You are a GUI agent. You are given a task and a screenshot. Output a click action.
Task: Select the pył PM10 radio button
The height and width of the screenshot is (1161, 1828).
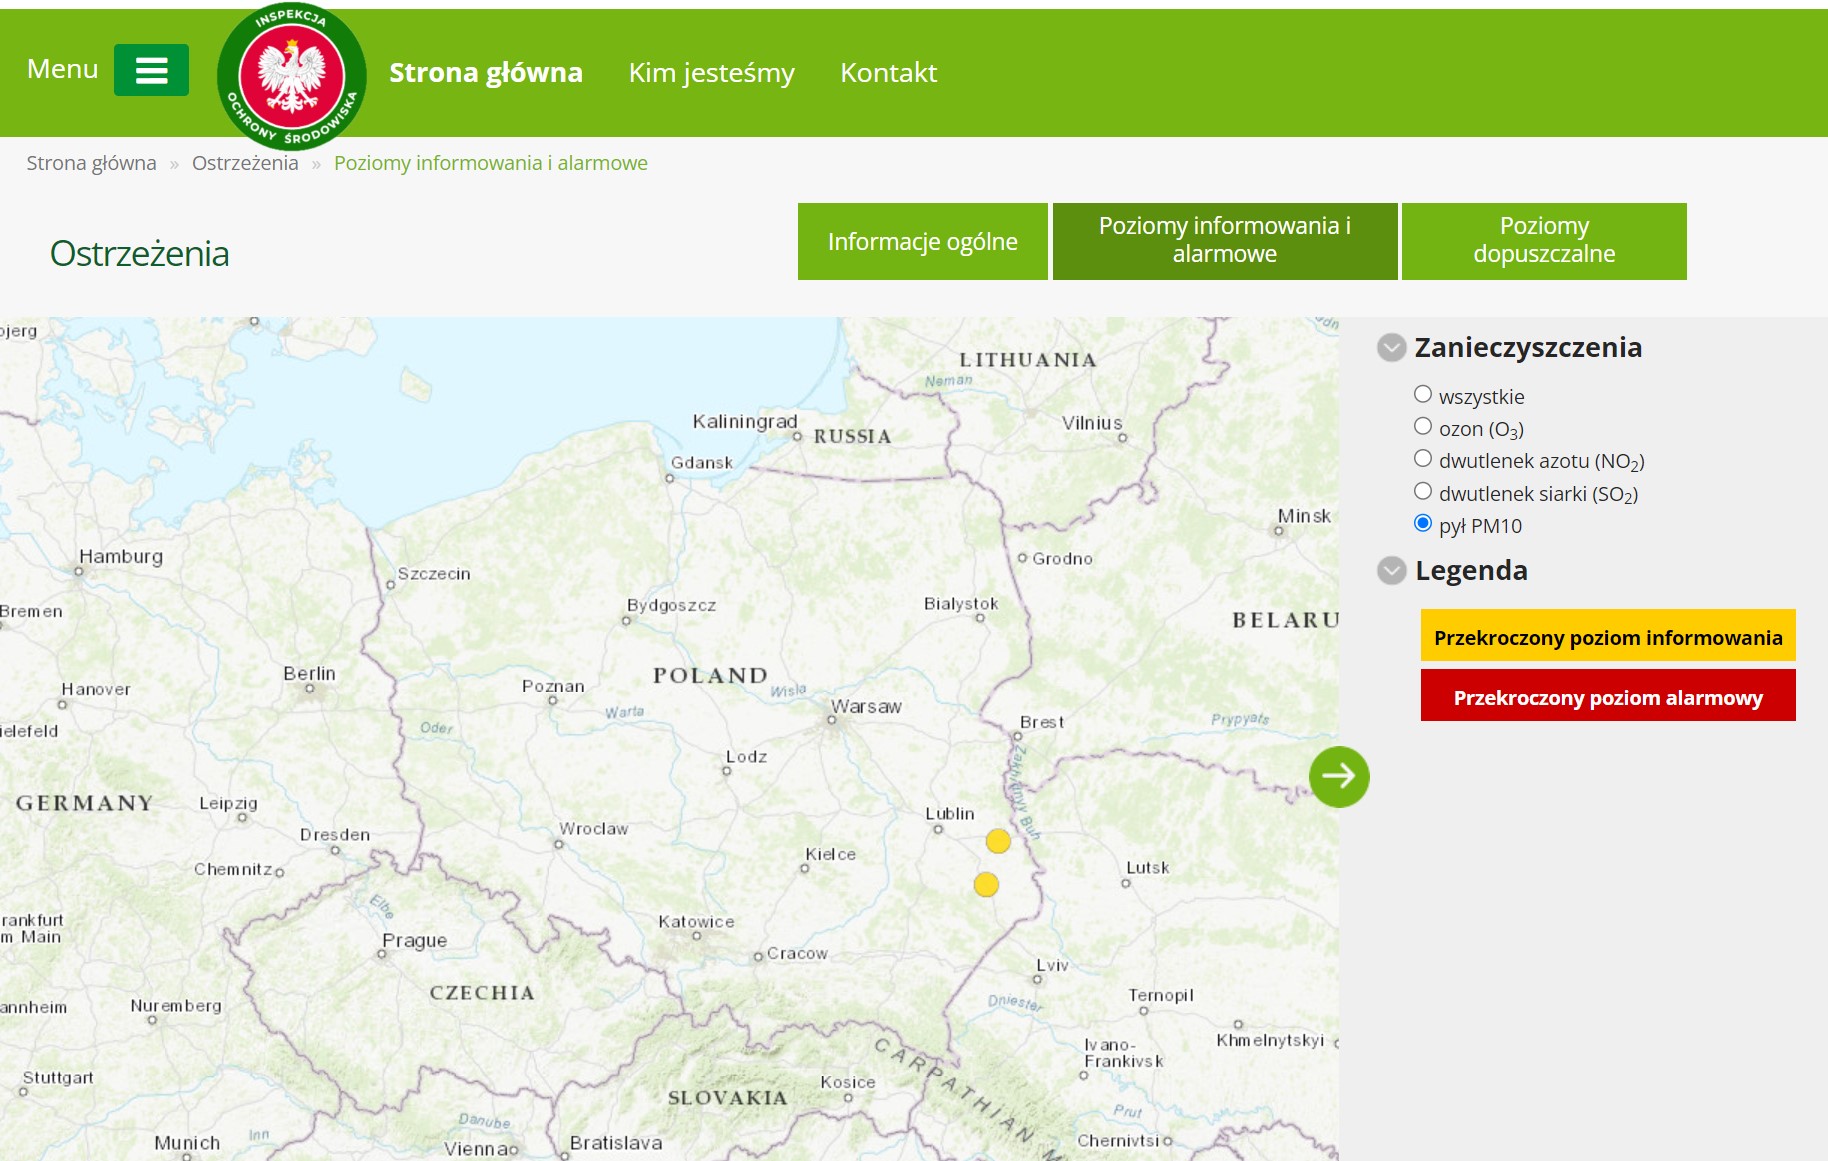click(x=1423, y=523)
